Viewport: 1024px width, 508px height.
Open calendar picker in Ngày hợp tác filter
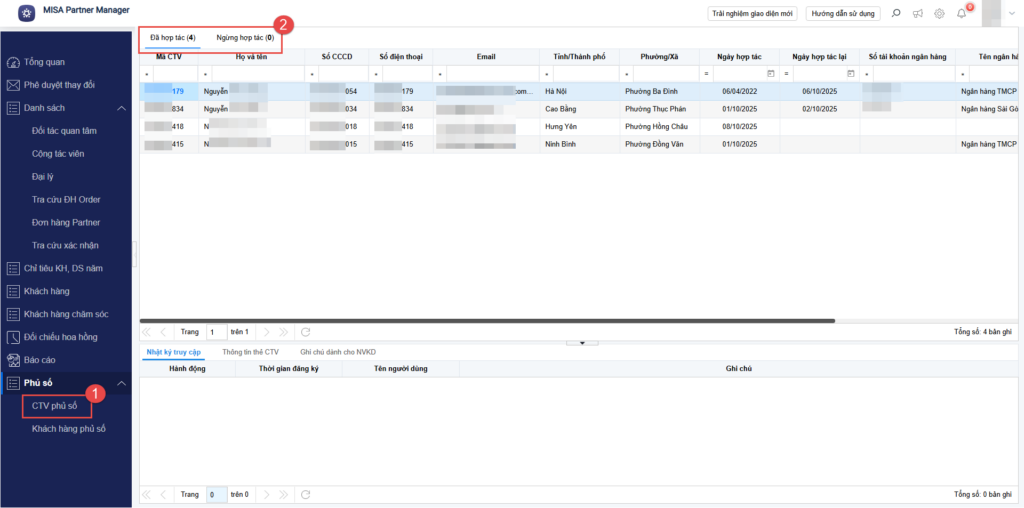770,74
